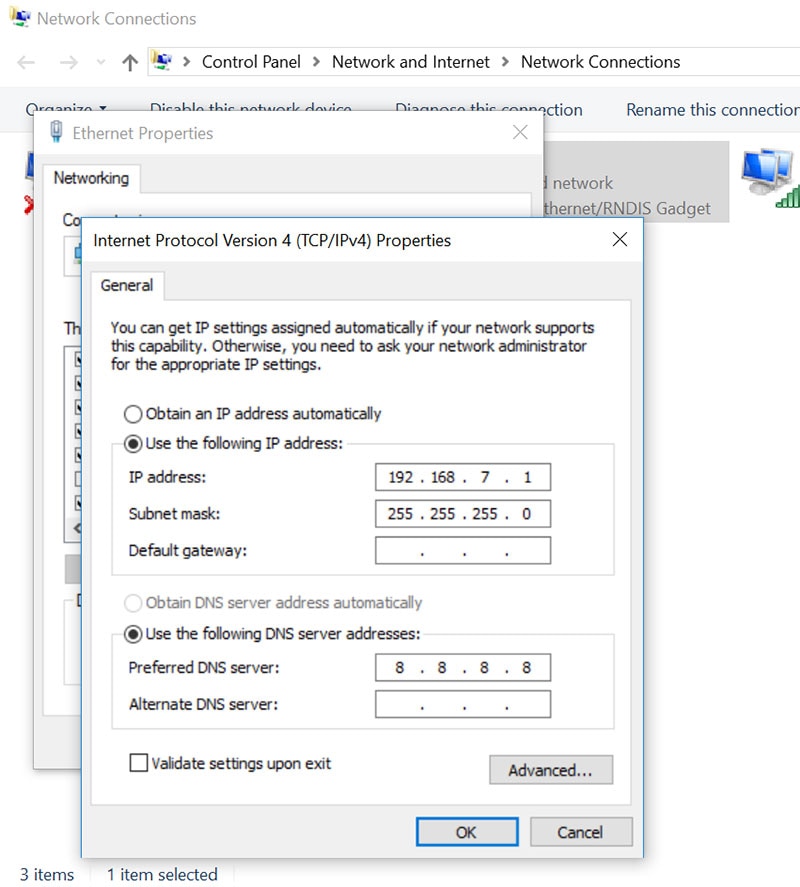
Task: Expand chevron after Control Panel breadcrumb
Action: tap(316, 62)
